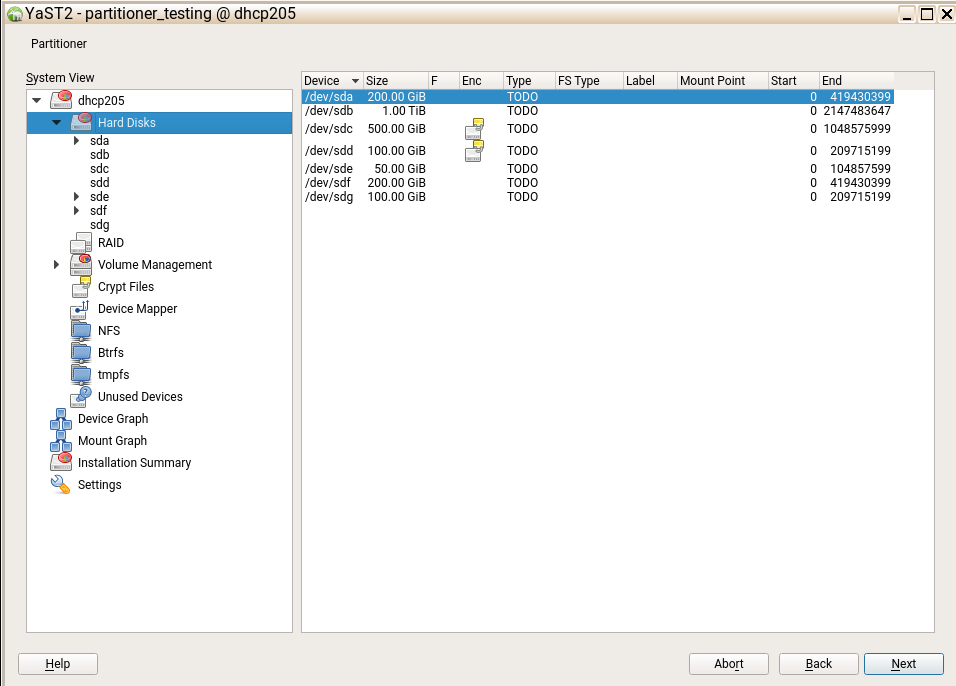Sort table by Device column header
Screen dimensions: 956x686
(x=331, y=81)
